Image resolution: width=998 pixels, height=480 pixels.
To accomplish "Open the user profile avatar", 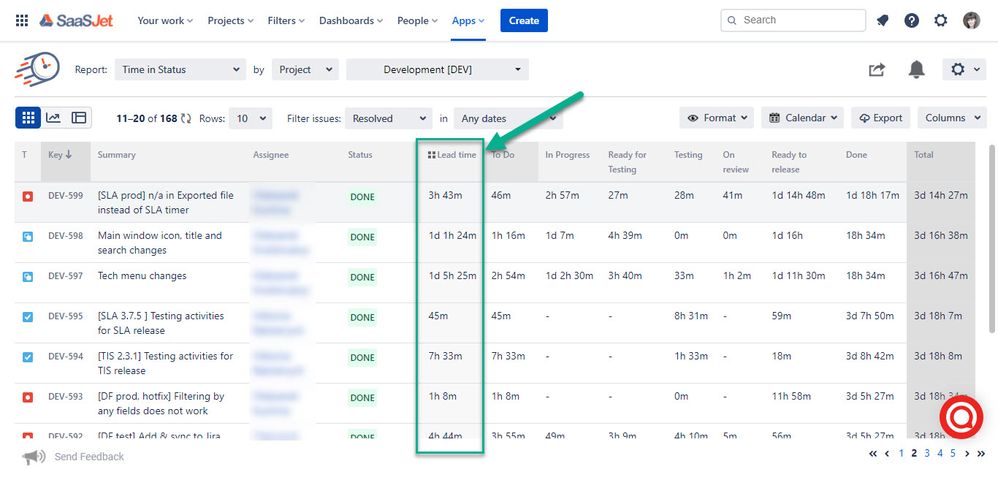I will tap(971, 20).
